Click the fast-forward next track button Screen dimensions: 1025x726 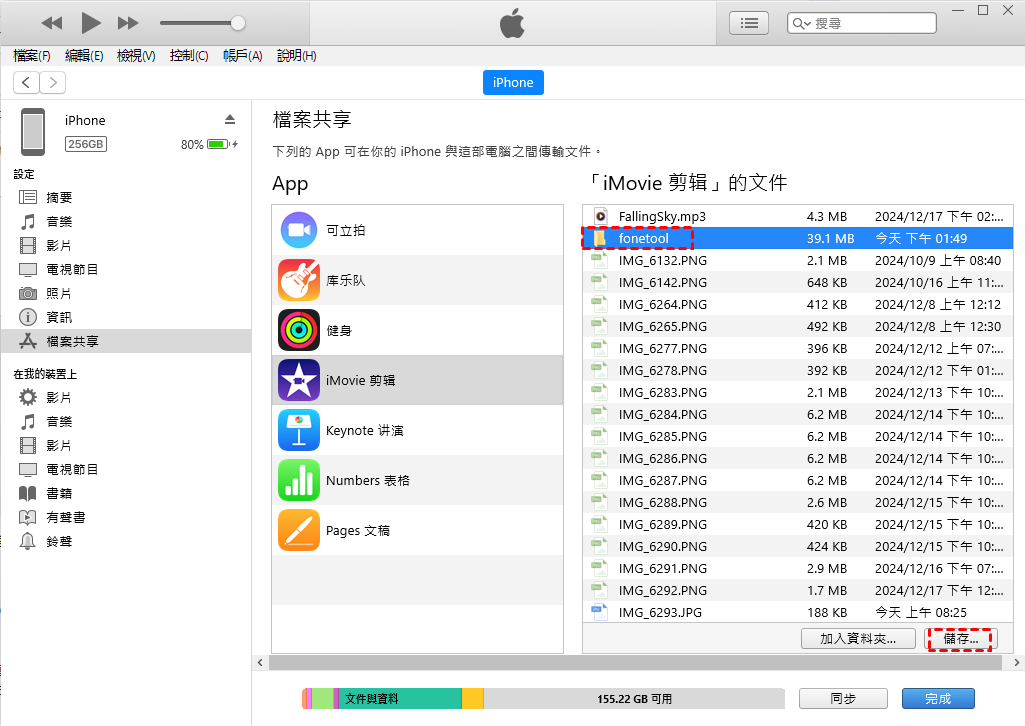[x=128, y=22]
